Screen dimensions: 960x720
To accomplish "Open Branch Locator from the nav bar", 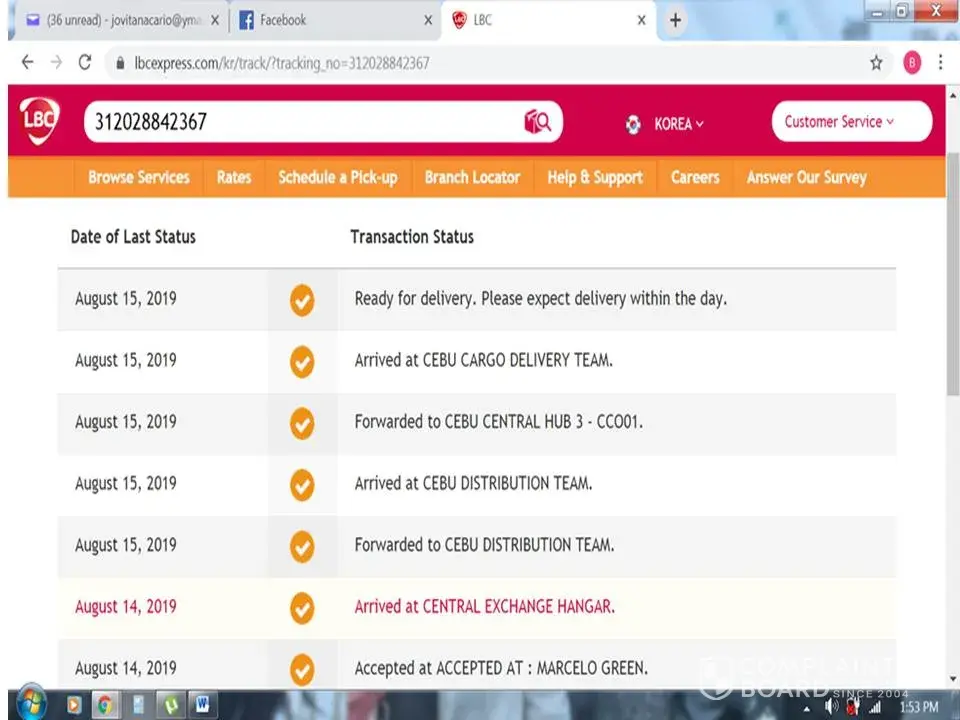I will pos(472,178).
